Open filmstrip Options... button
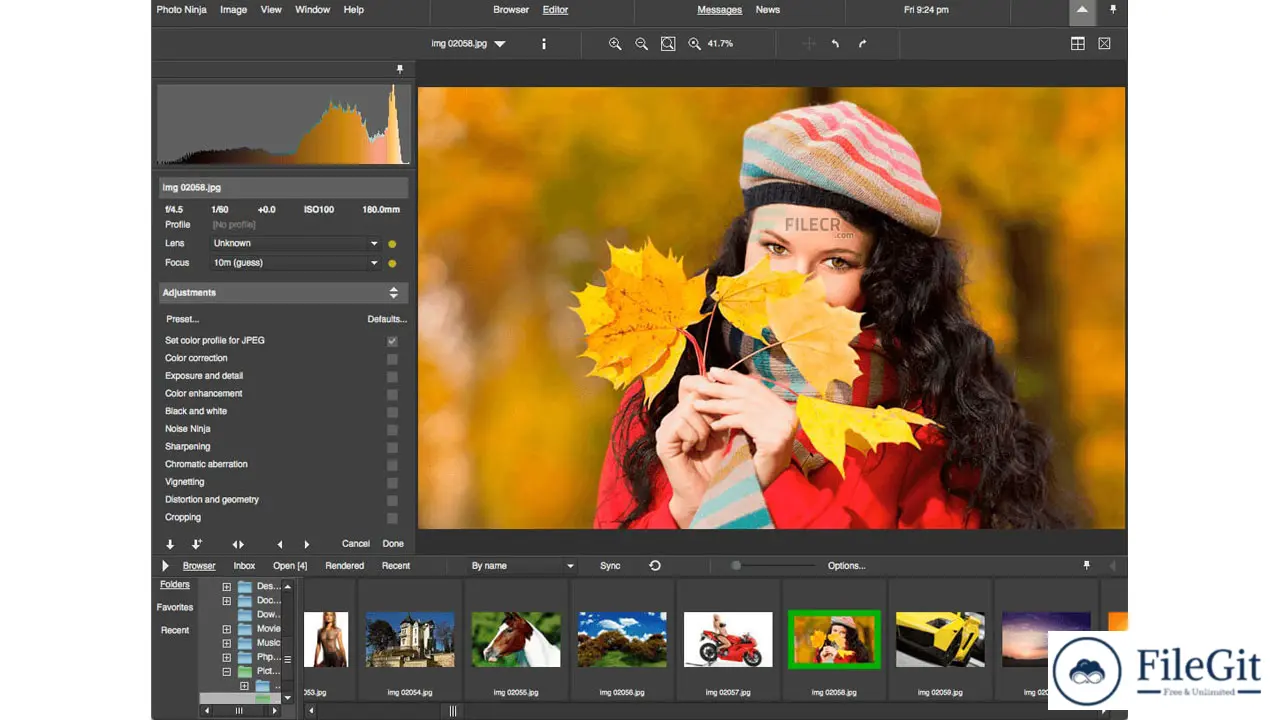1280x720 pixels. (x=847, y=566)
